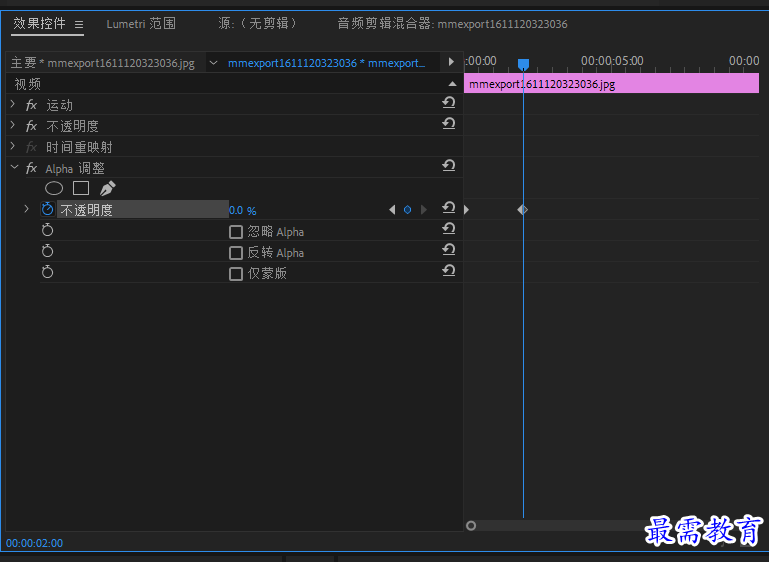This screenshot has width=769, height=562.
Task: Enable the 忽略 Alpha checkbox
Action: (x=236, y=232)
